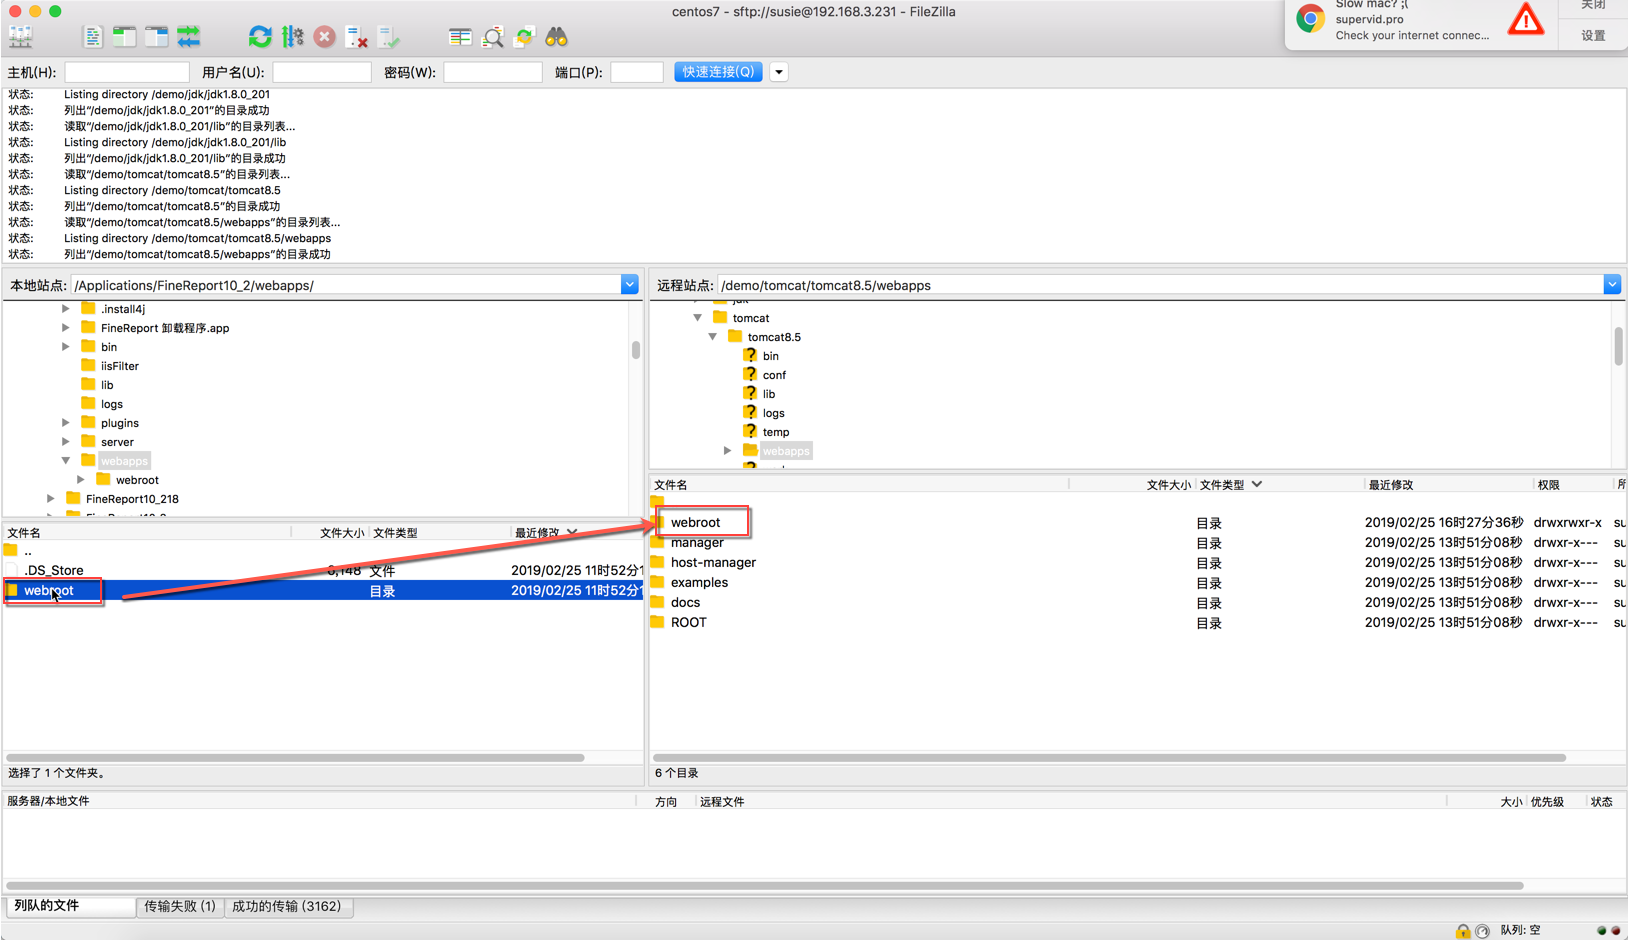
Task: Select the .DS_Store local file
Action: (x=54, y=571)
